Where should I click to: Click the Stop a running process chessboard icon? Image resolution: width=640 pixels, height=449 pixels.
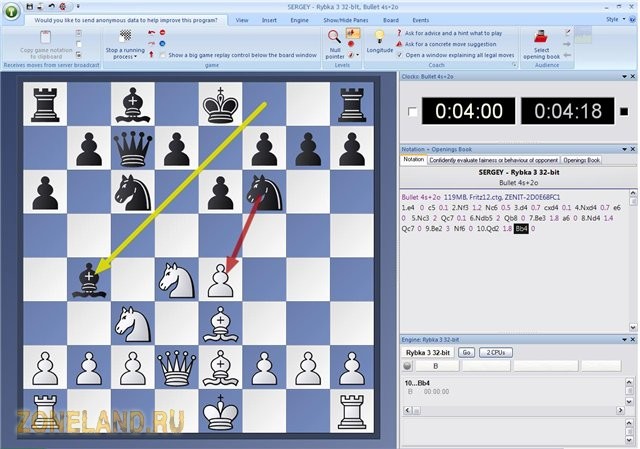point(125,36)
